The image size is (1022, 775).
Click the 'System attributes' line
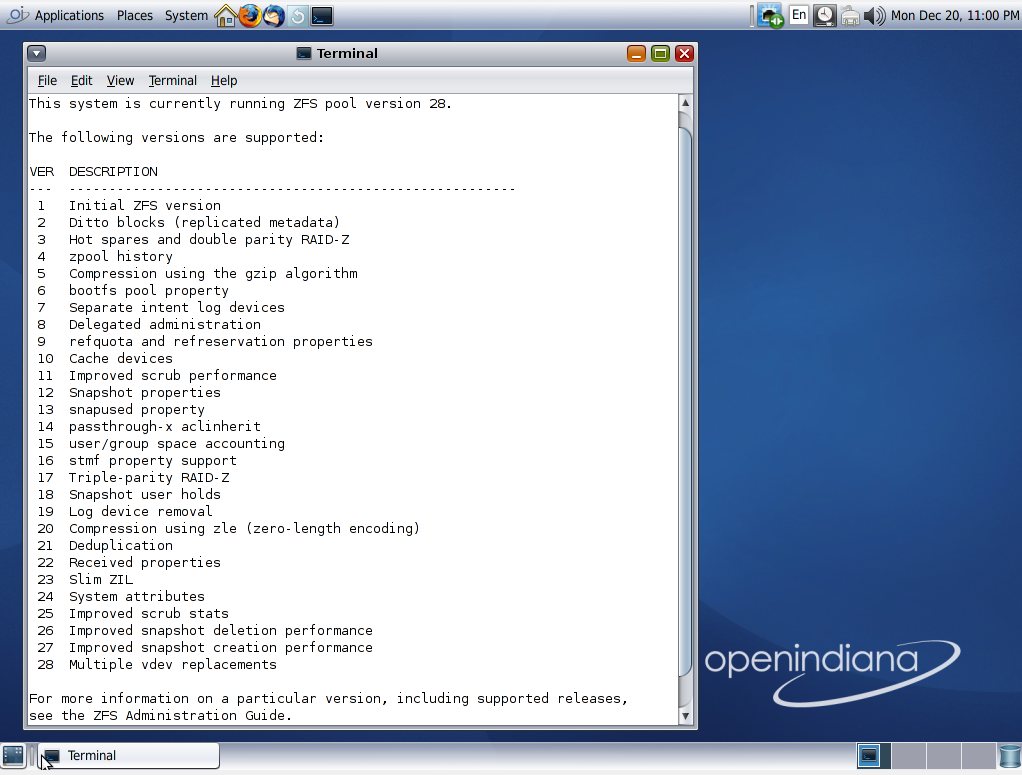[137, 596]
